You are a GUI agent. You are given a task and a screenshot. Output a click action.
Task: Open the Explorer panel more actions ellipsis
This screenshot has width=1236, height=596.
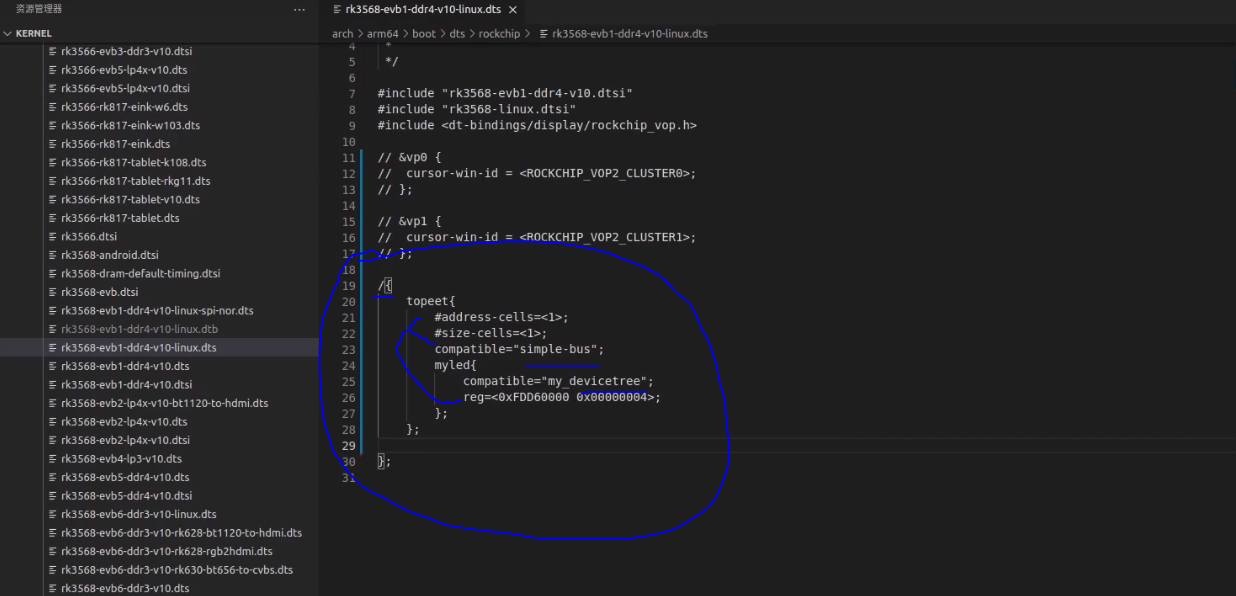click(299, 9)
